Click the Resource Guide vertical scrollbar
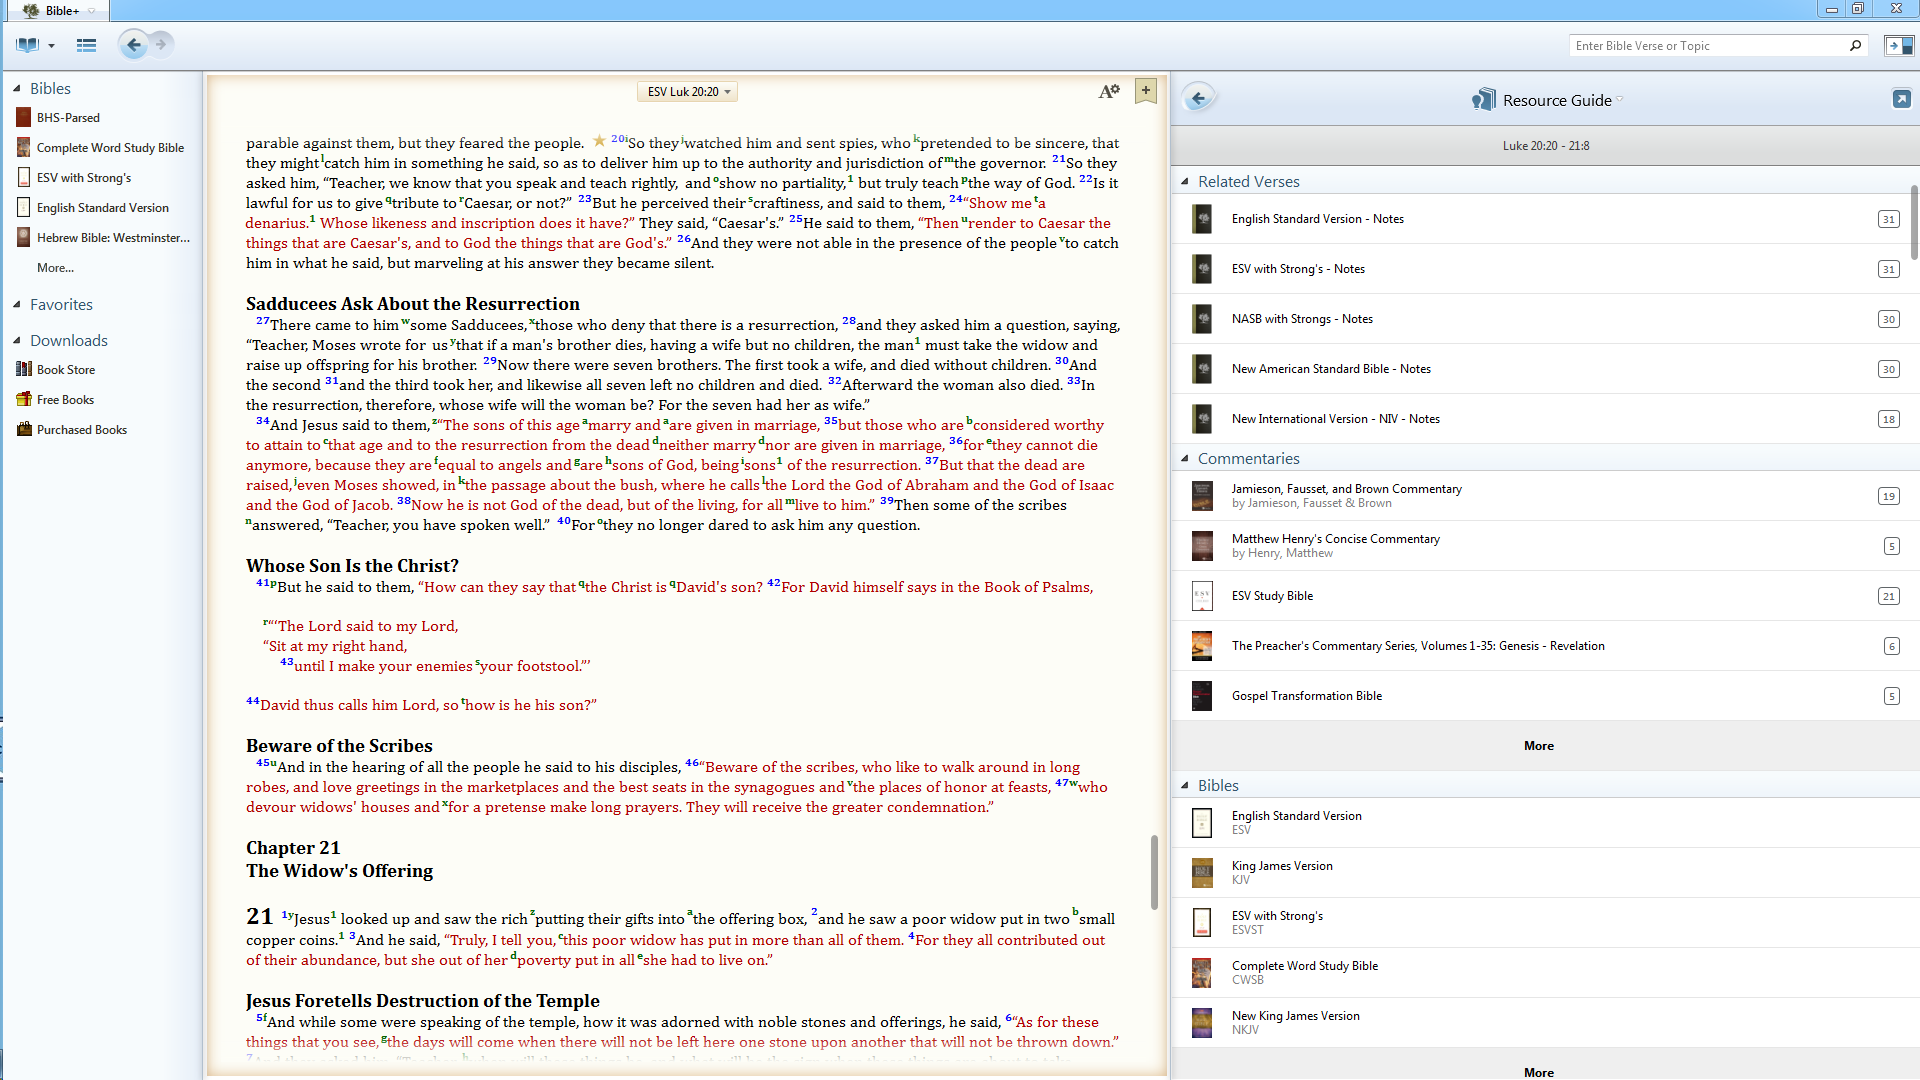Screen dimensions: 1920x1080 [1914, 222]
